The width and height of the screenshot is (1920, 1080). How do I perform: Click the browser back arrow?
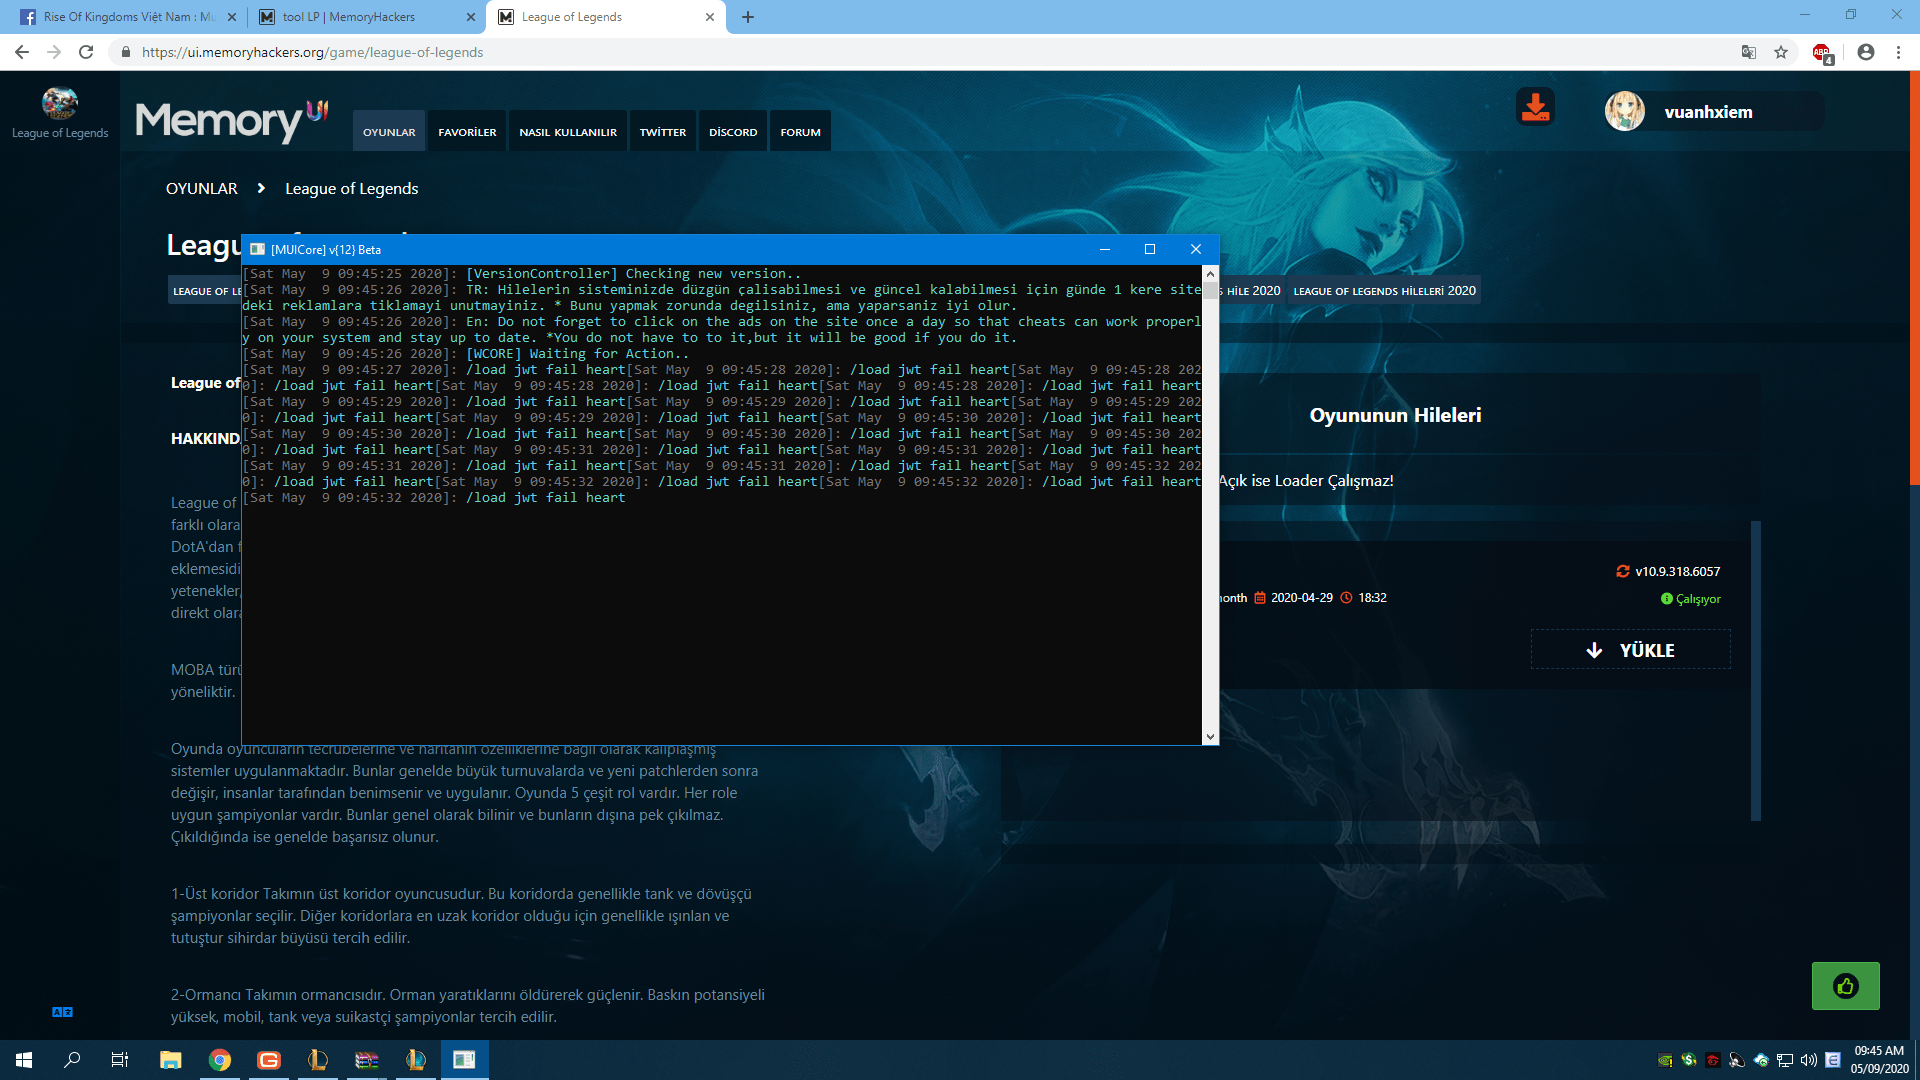click(x=22, y=52)
